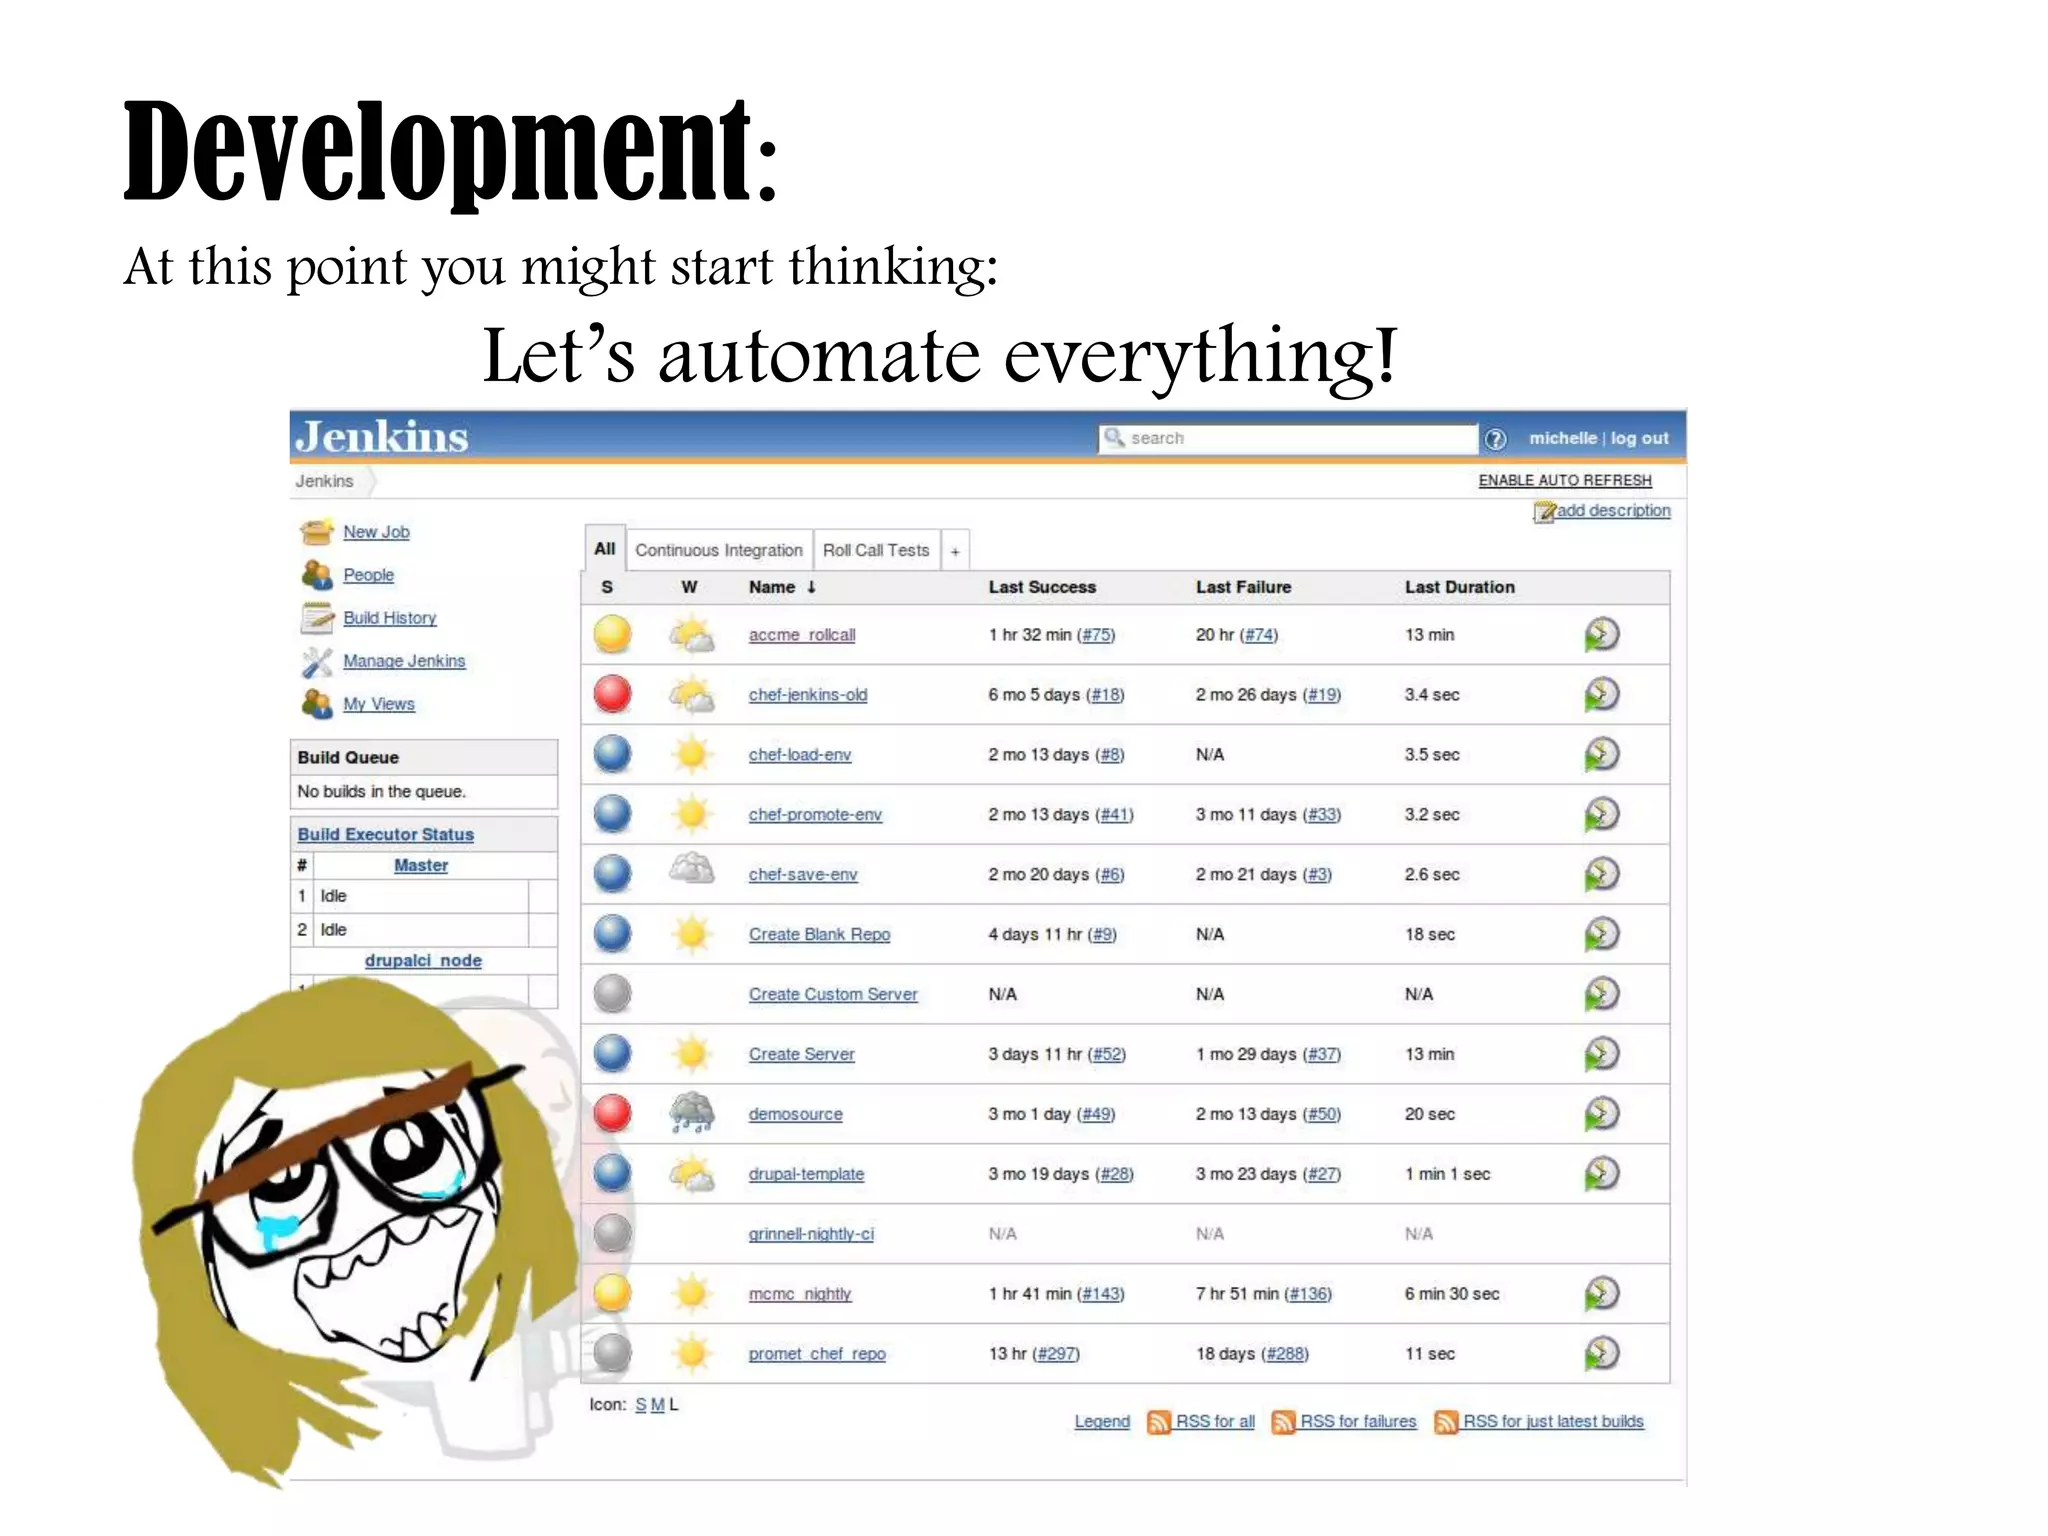Click red status ball for chef-jenkins-old
Image resolution: width=2048 pixels, height=1536 pixels.
(x=612, y=694)
